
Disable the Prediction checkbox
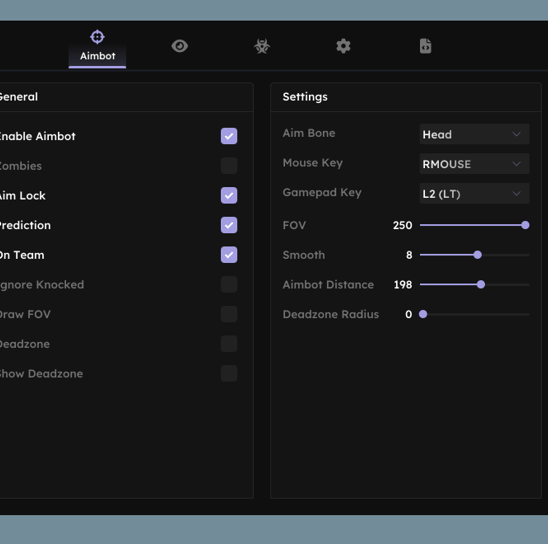coord(229,225)
